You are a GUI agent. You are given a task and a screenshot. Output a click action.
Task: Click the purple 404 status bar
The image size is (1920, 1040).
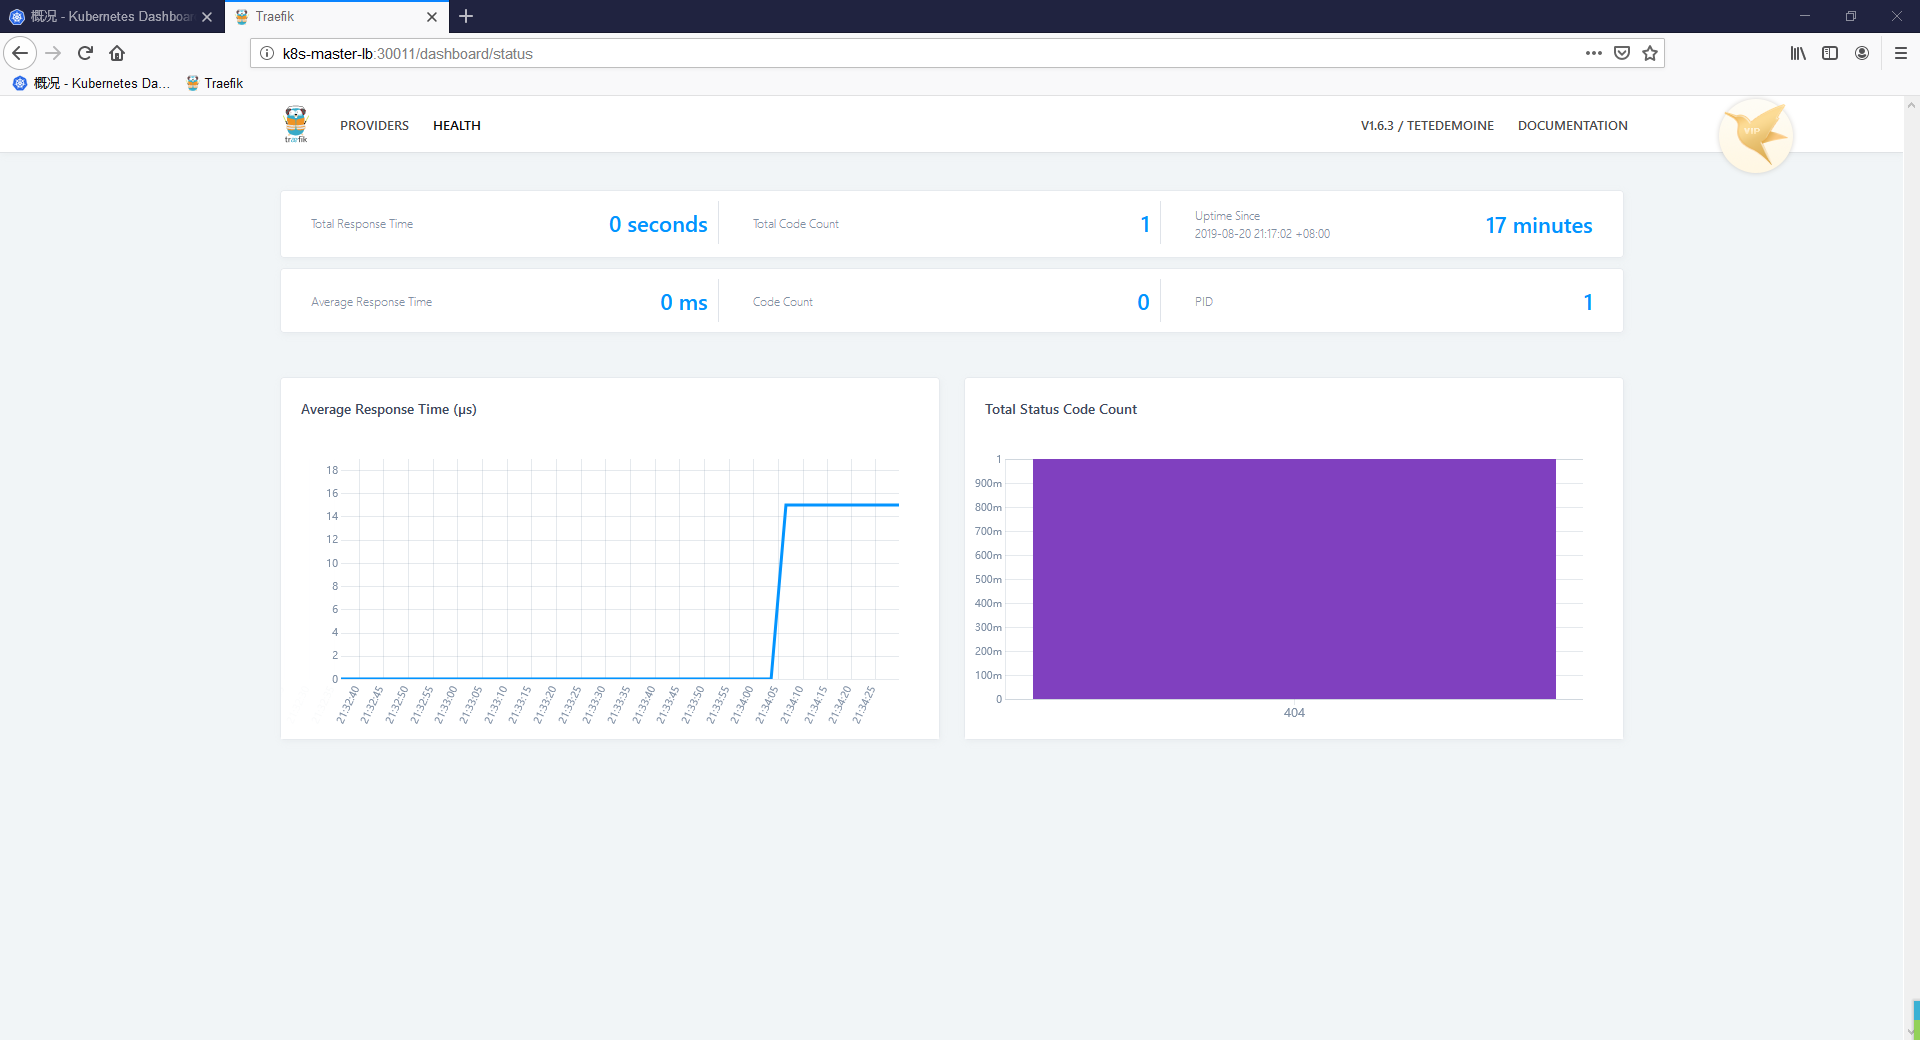pos(1294,579)
